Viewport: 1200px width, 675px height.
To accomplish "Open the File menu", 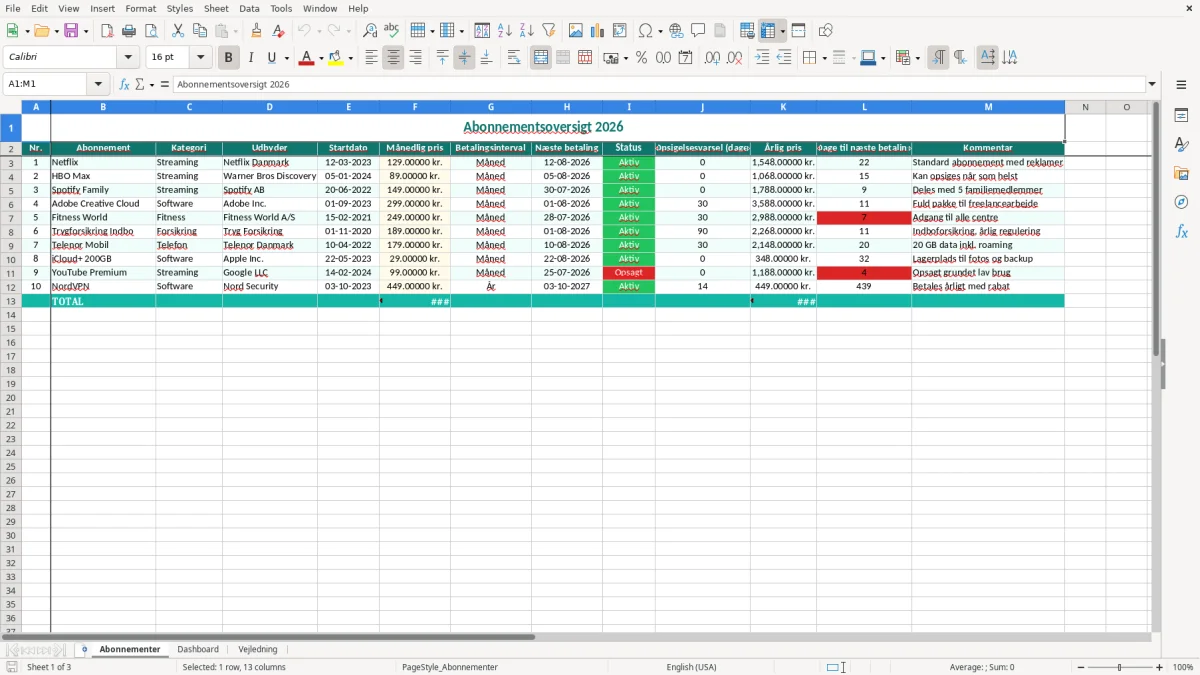I will pos(13,8).
